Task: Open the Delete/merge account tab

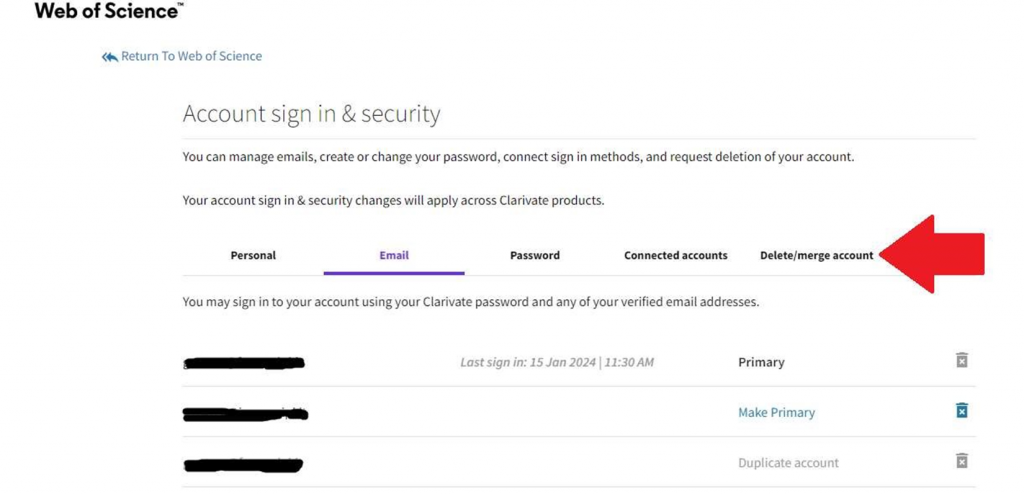Action: (x=816, y=255)
